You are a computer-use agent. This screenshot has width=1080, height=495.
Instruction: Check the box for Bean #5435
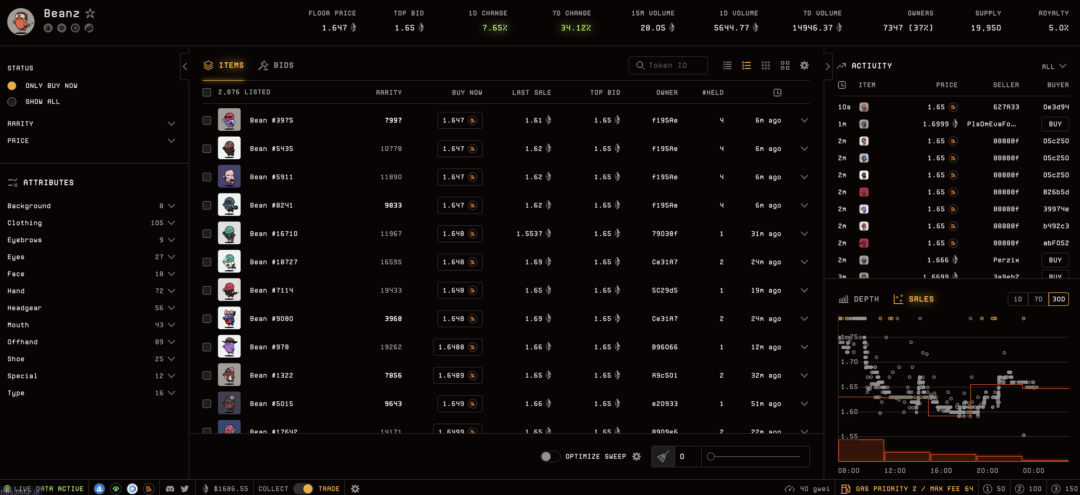click(x=207, y=149)
